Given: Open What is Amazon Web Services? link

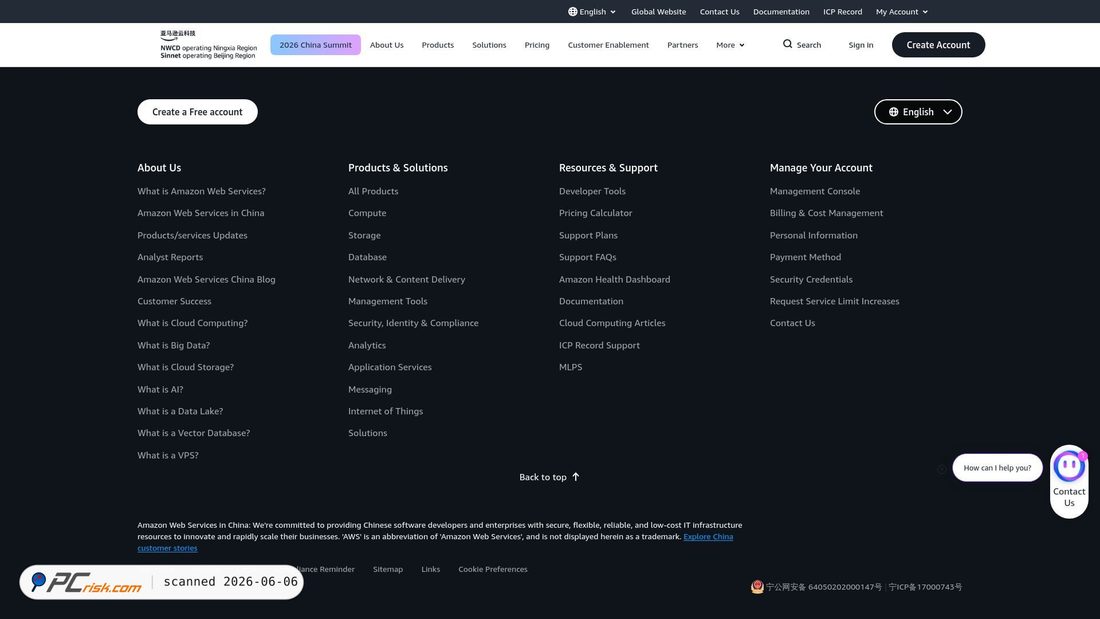Looking at the screenshot, I should 201,191.
